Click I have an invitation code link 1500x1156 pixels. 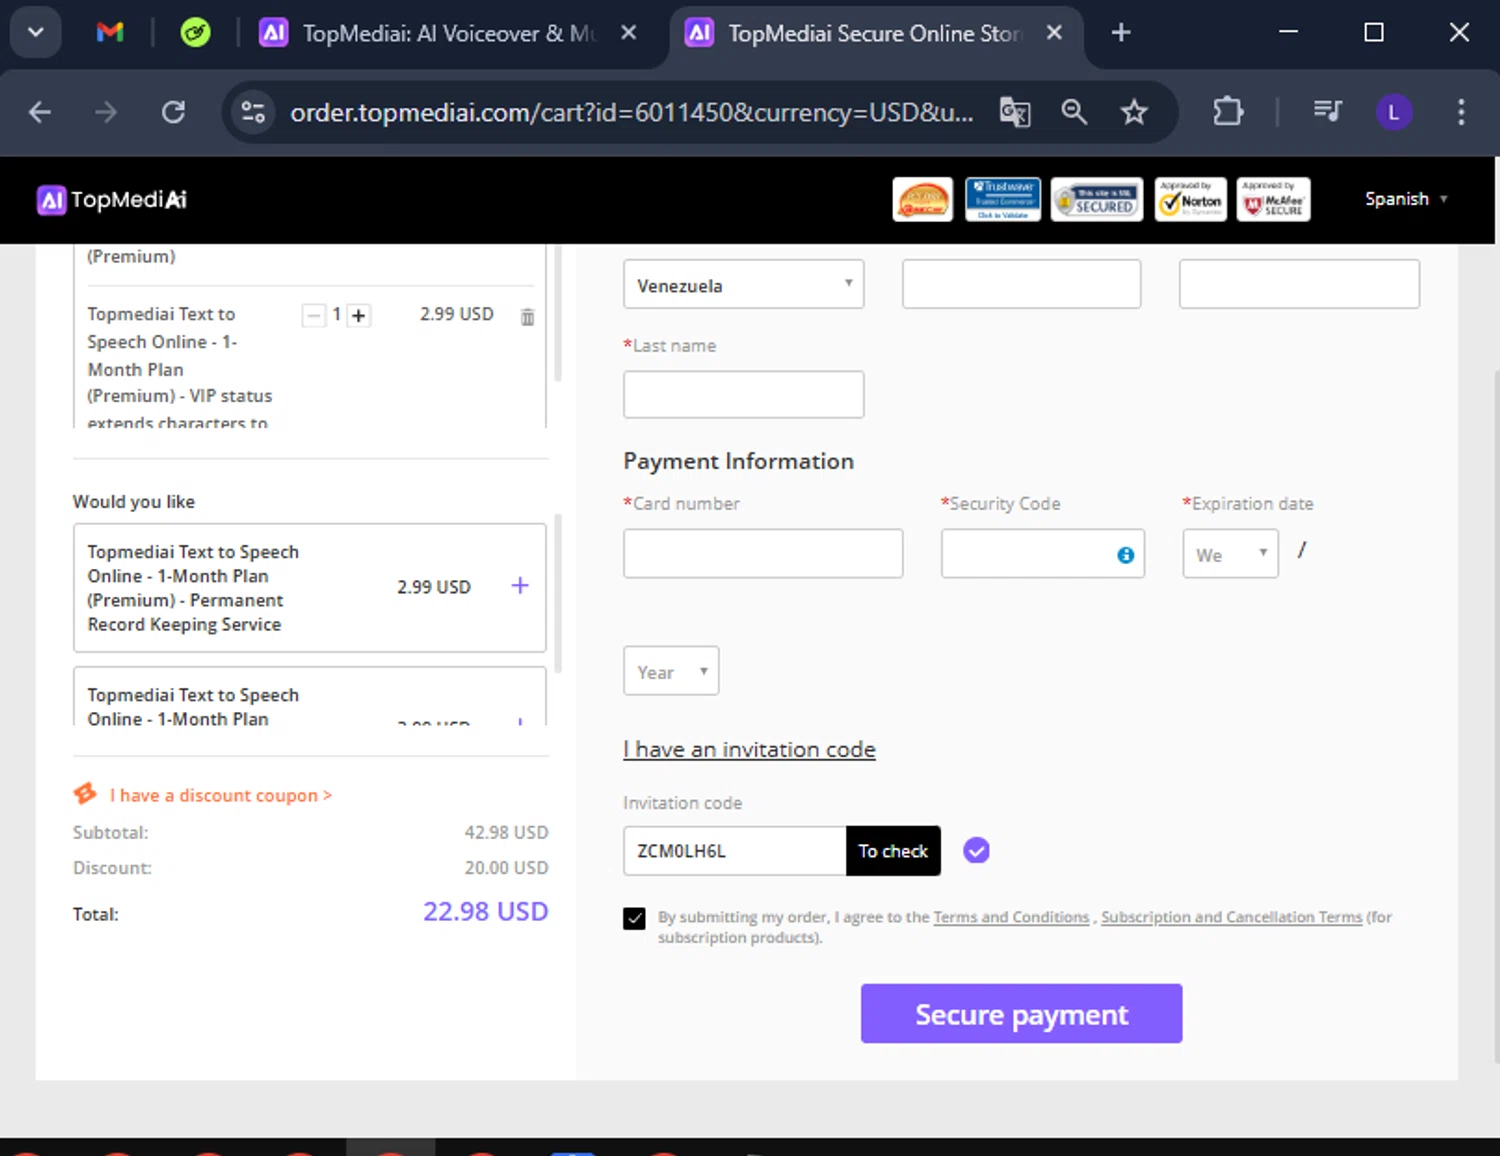pos(749,749)
